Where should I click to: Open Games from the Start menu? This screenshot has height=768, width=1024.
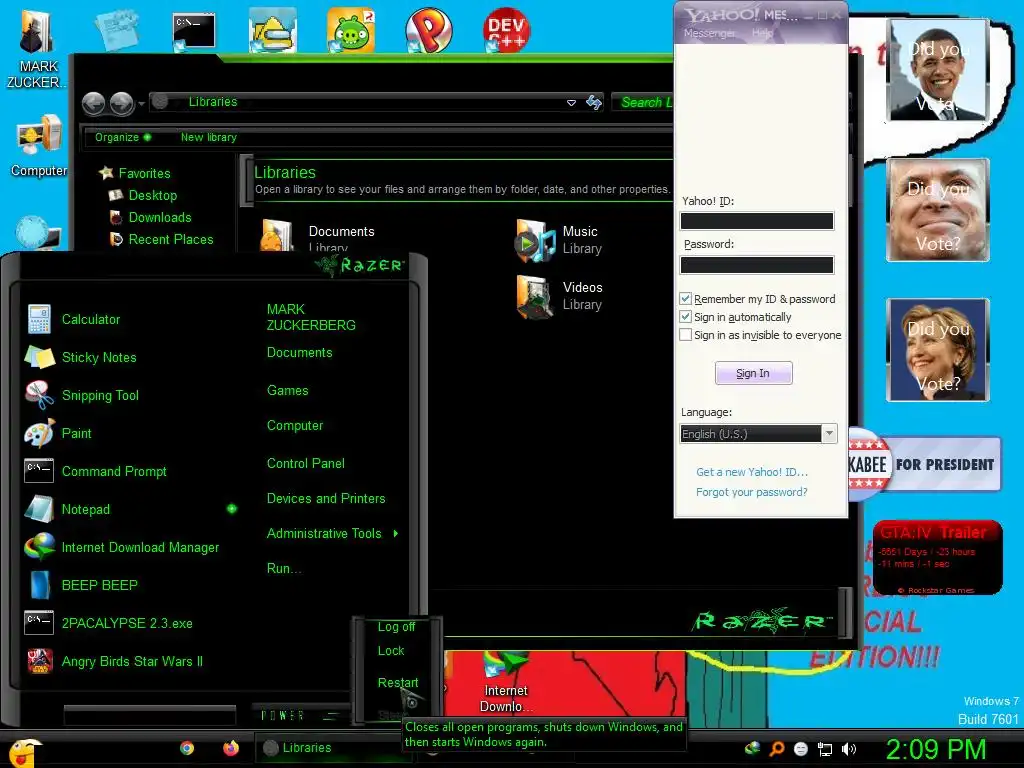287,390
